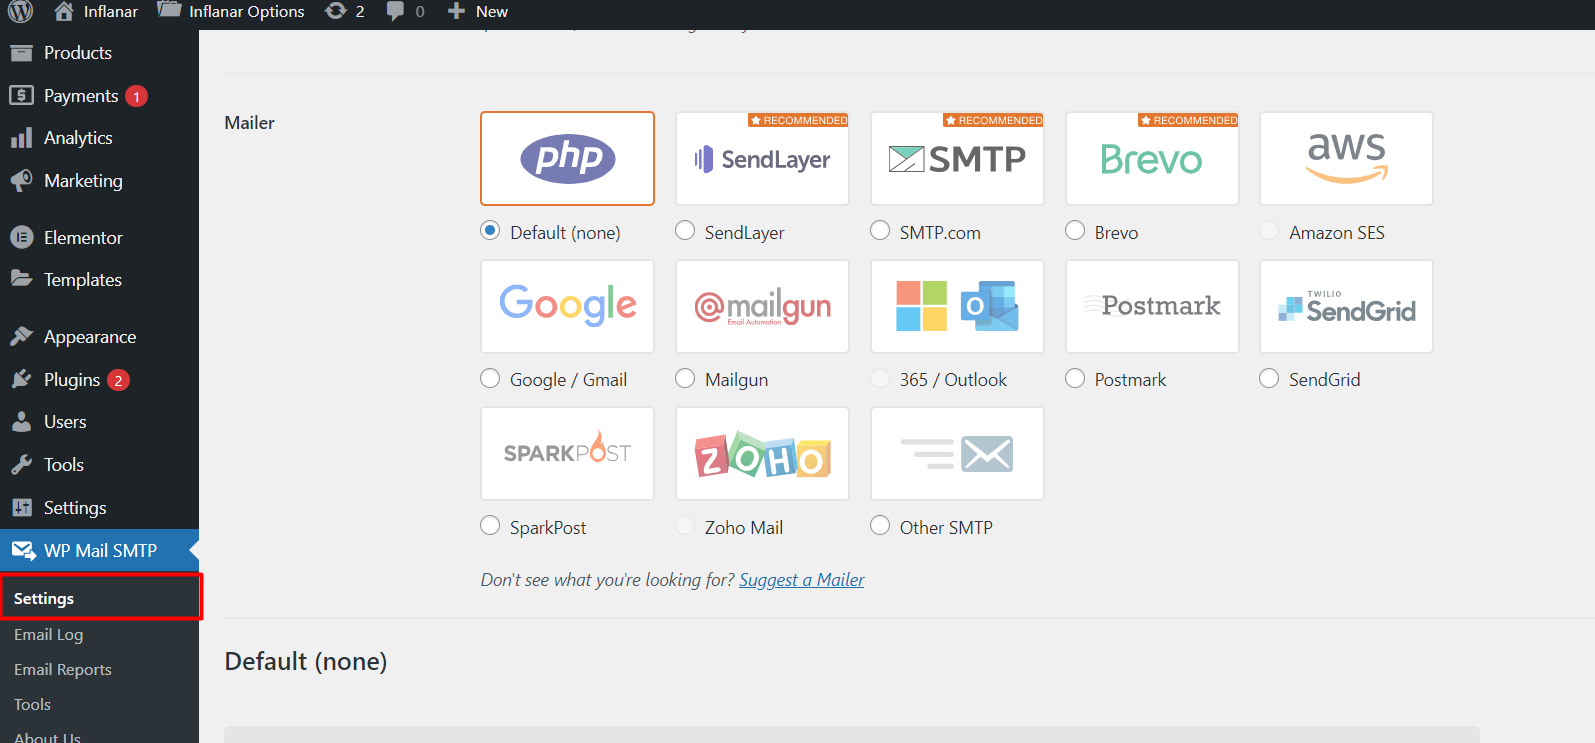Click the Users person icon

21,421
